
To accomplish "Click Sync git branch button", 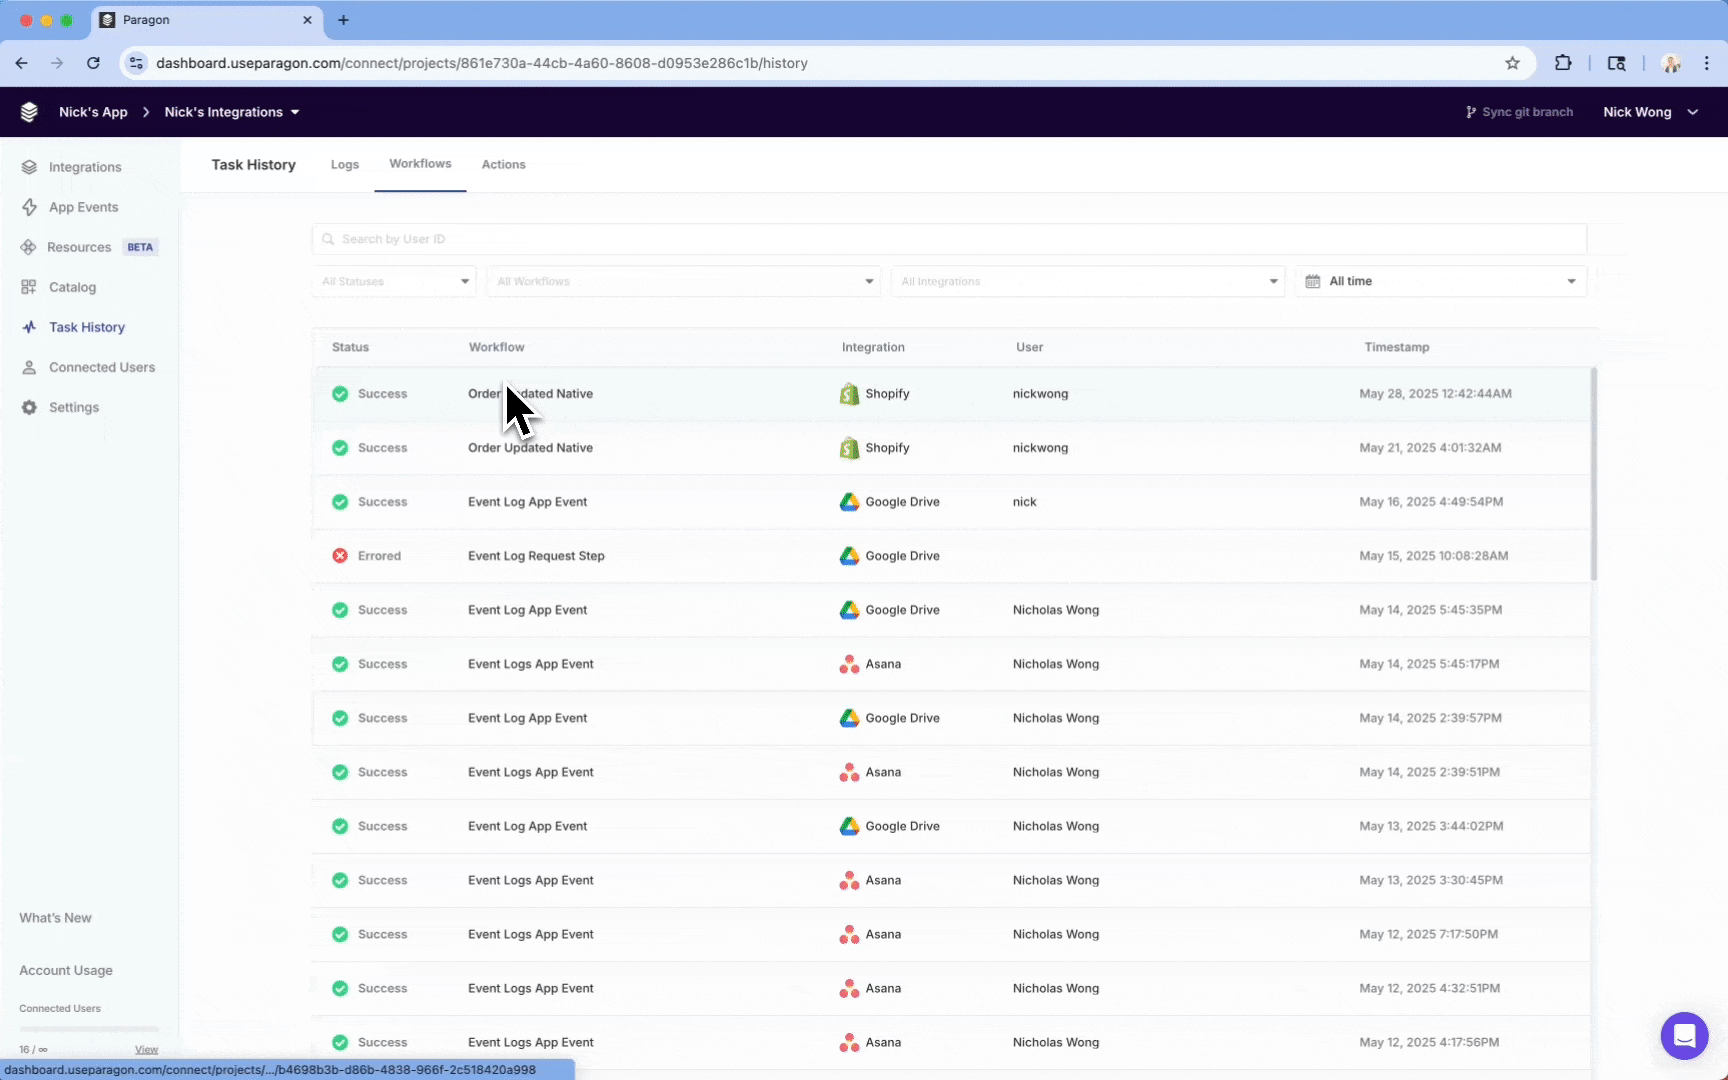I will click(1519, 112).
